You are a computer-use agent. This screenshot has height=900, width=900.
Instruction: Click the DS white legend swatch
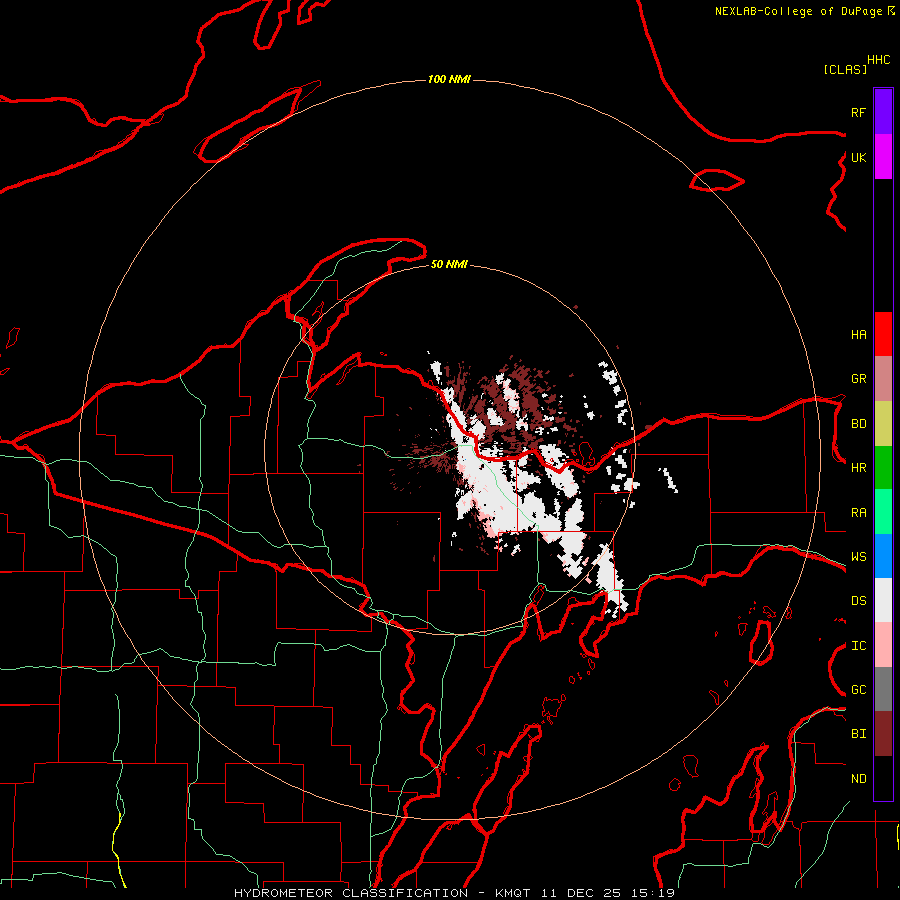(x=883, y=600)
